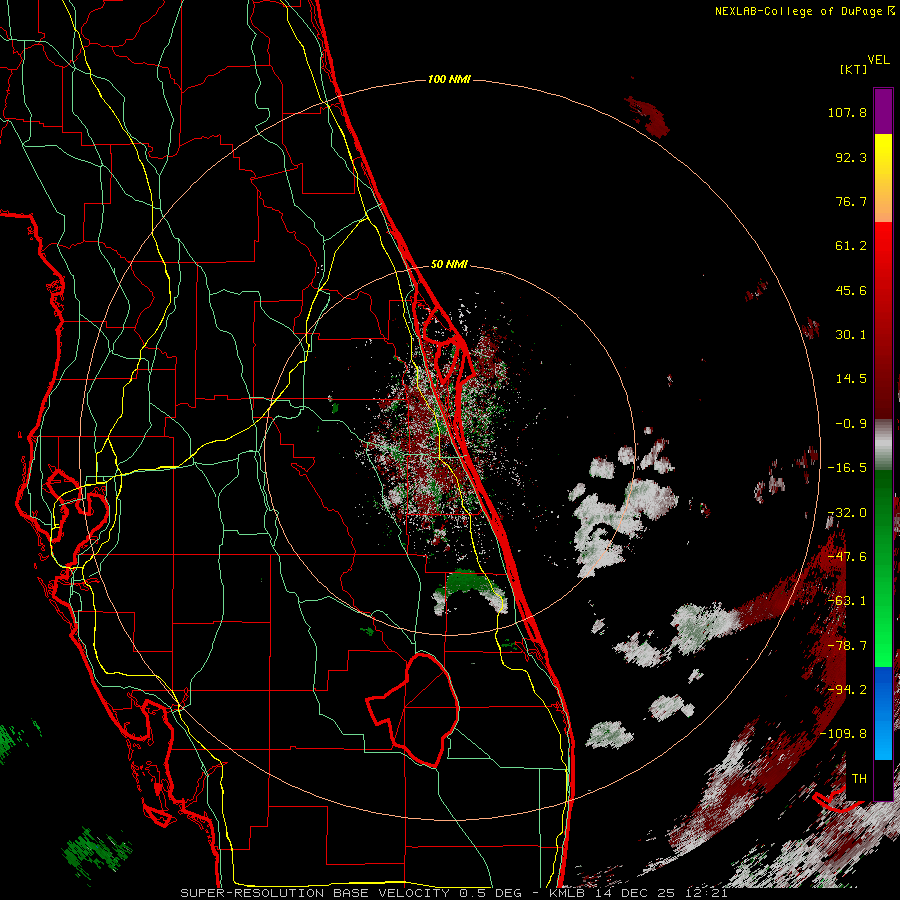Viewport: 900px width, 900px height.
Task: Select the -94.2 scale value
Action: pyautogui.click(x=847, y=689)
